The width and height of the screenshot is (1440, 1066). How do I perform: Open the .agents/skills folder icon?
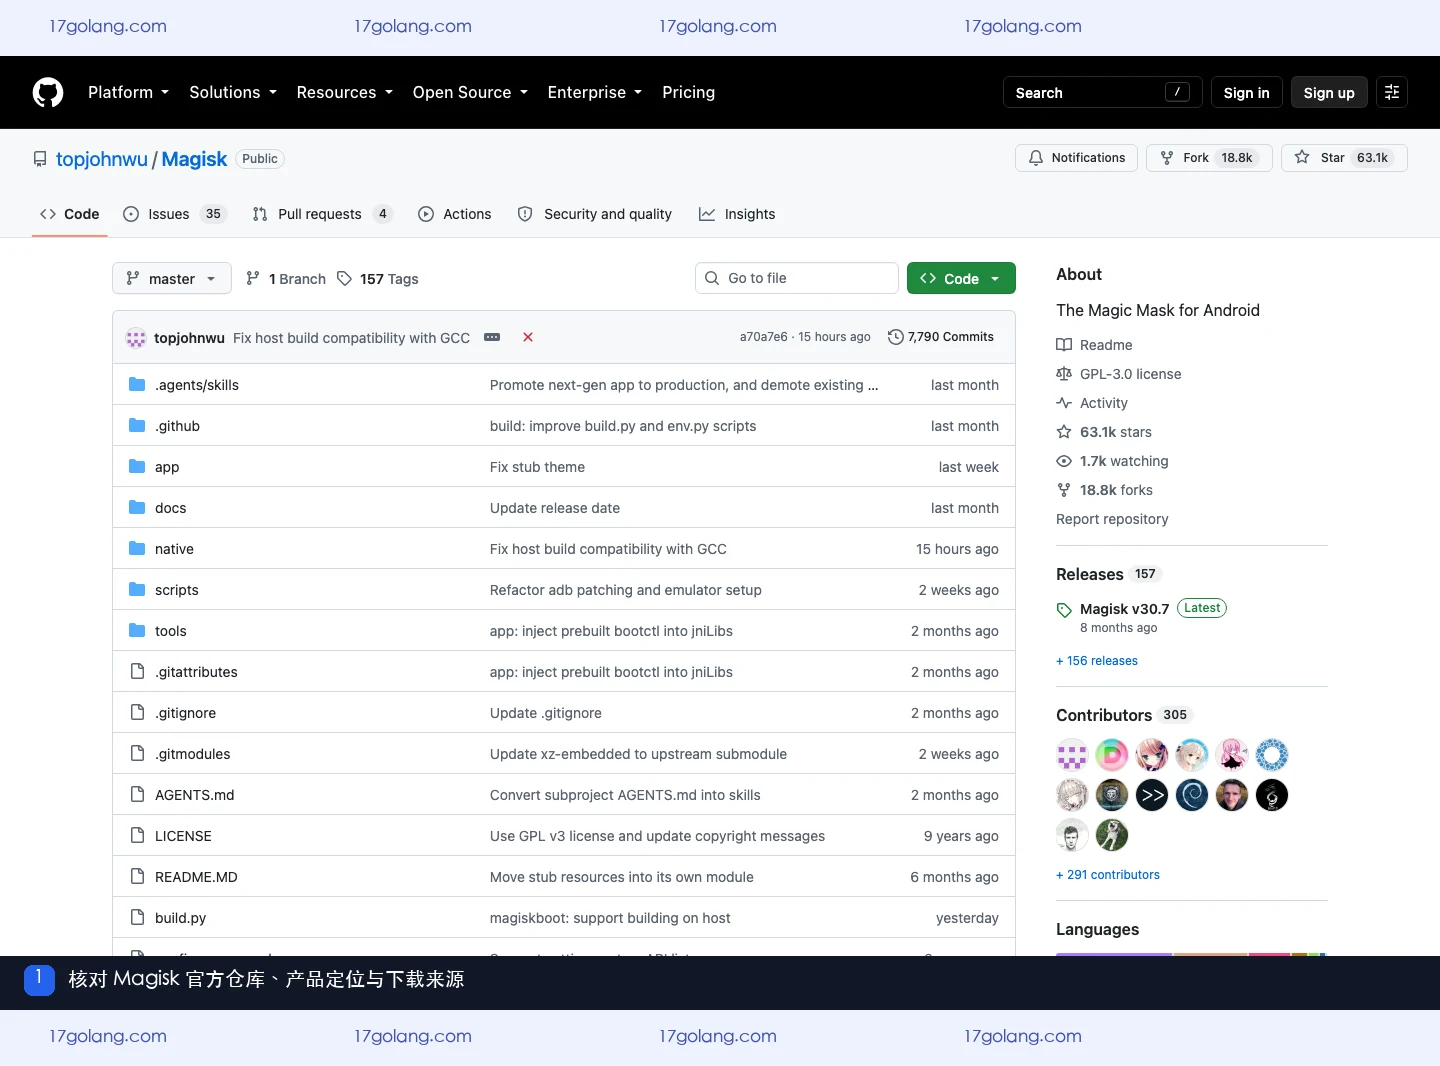click(x=137, y=385)
